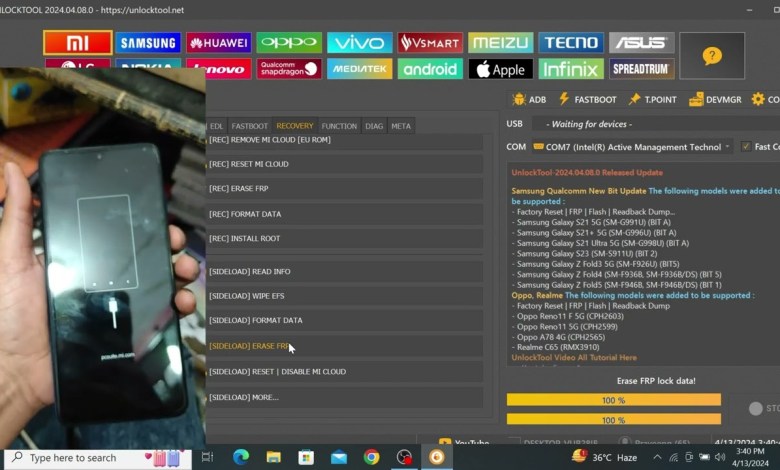Open the T.POINT test point tool

tap(652, 99)
